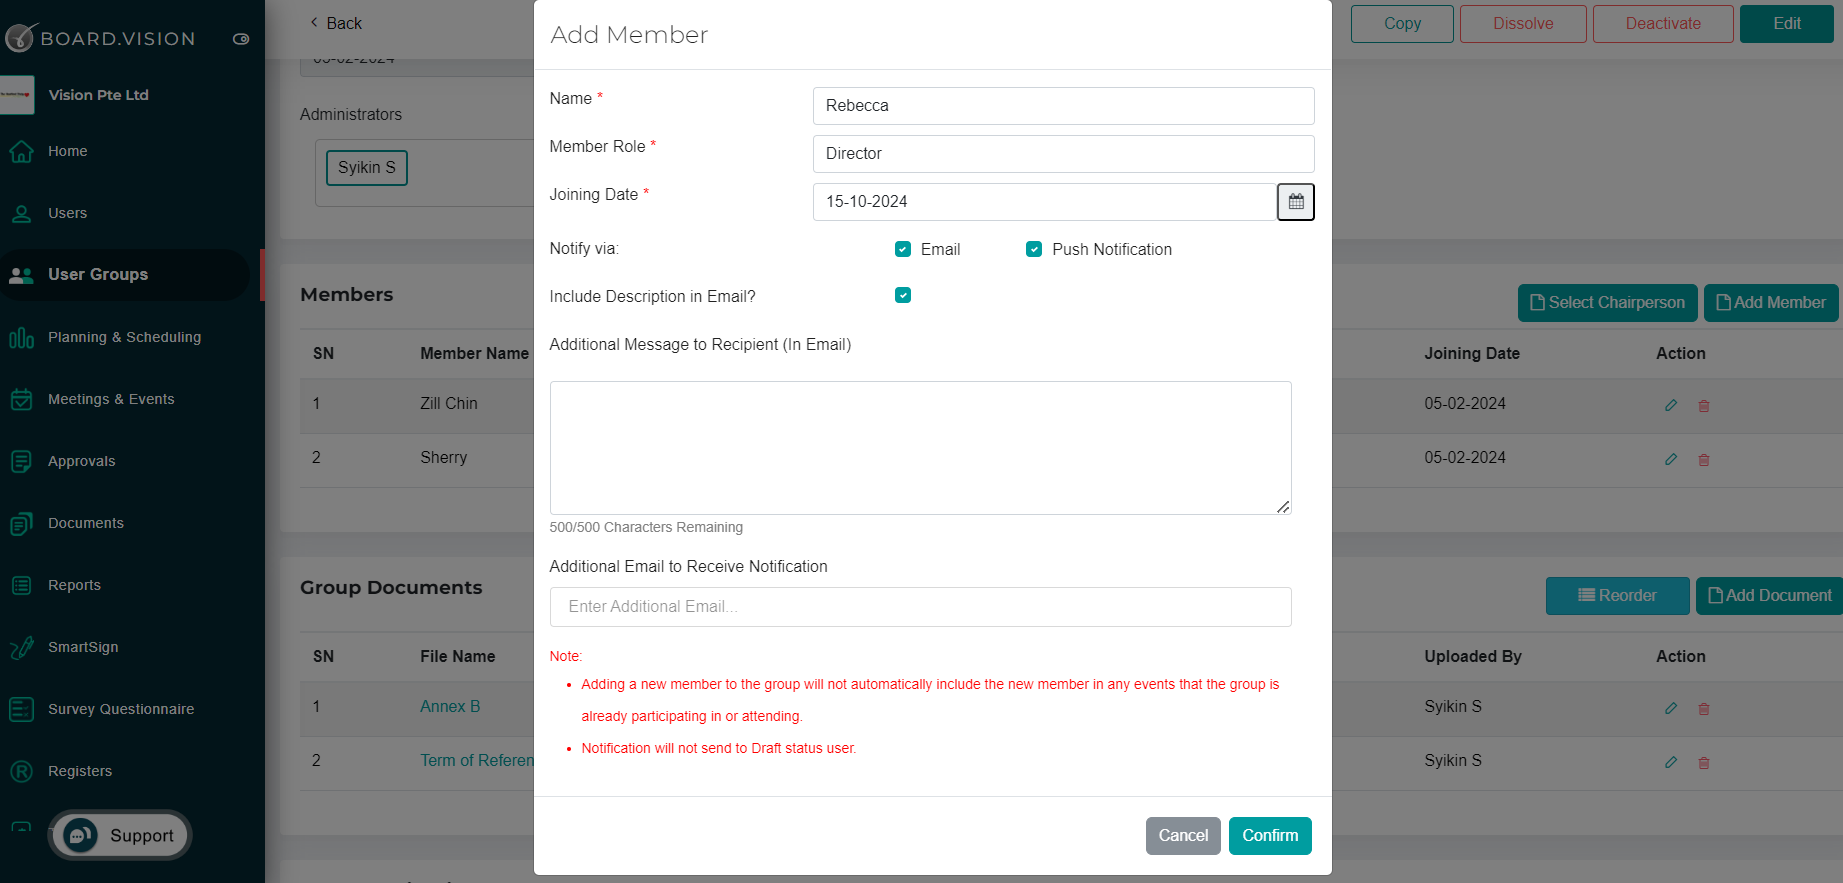Toggle sidebar visibility eye icon

click(241, 39)
